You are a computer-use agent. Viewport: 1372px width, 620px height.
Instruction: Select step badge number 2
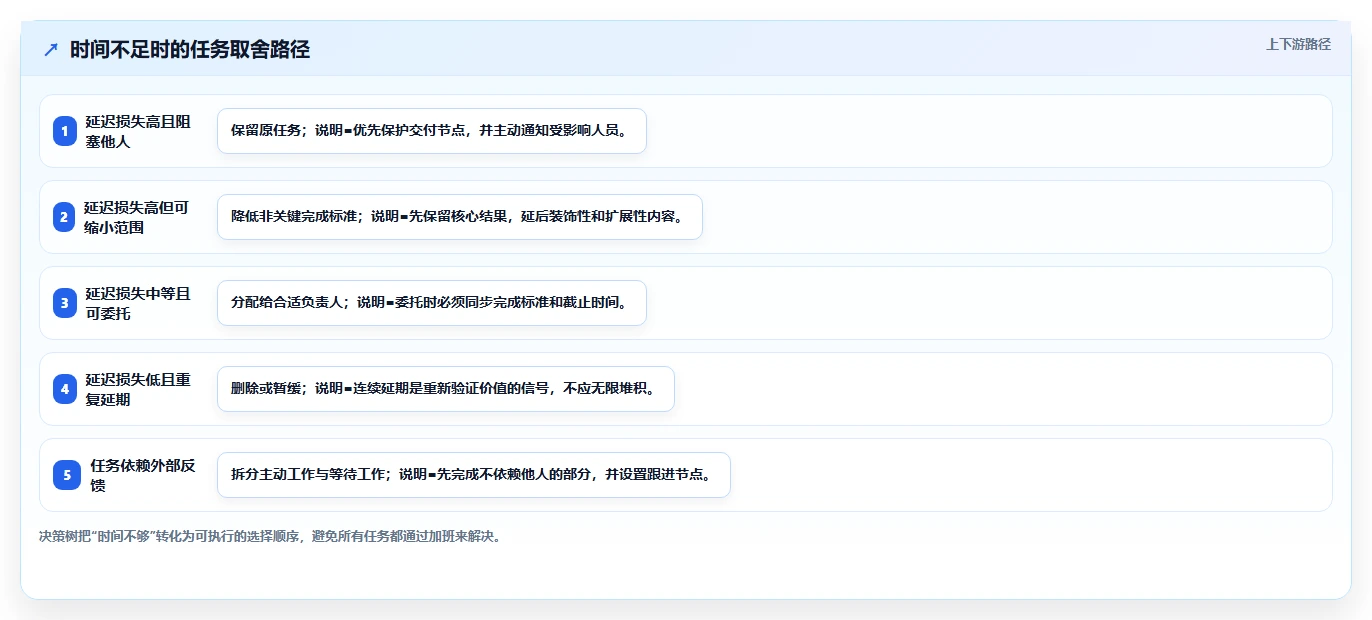pyautogui.click(x=64, y=217)
